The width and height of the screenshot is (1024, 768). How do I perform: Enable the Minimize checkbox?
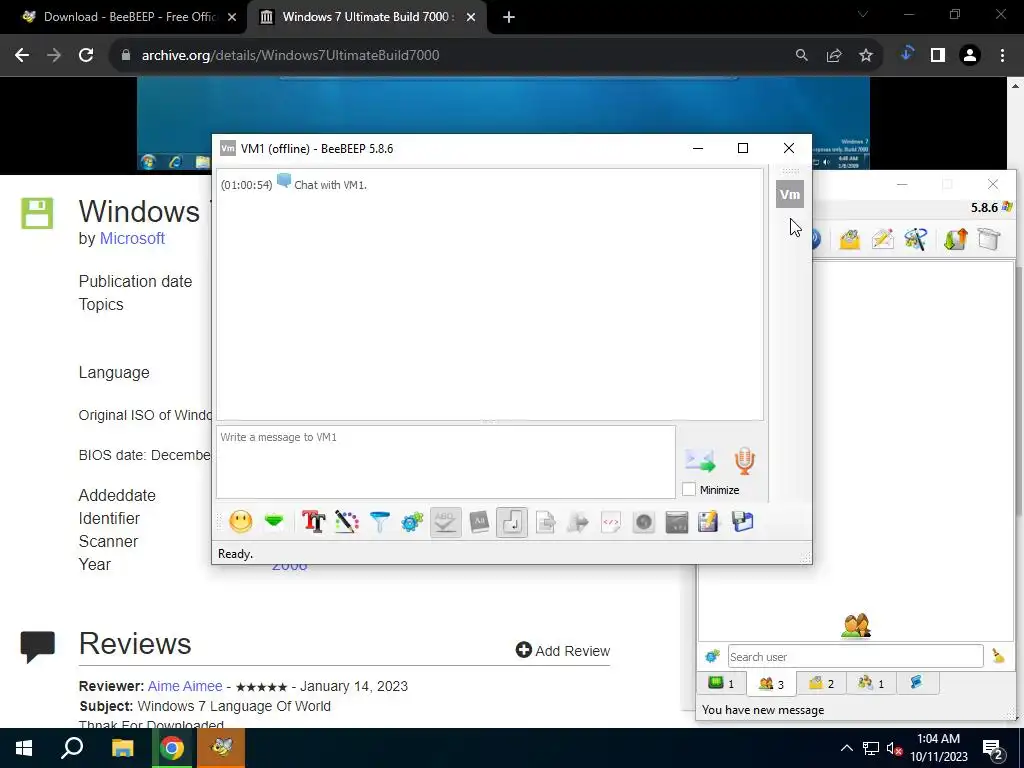click(689, 489)
